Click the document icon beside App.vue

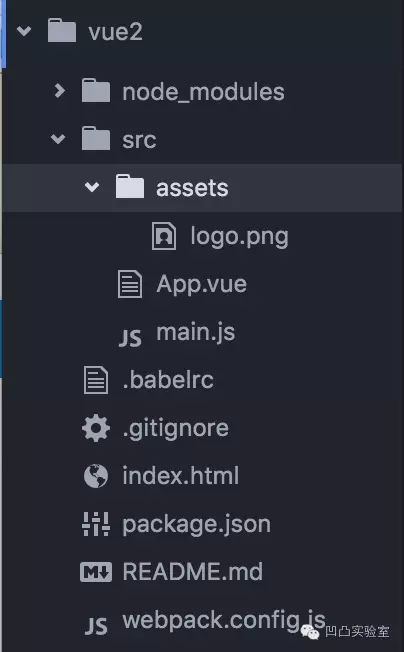coord(130,284)
